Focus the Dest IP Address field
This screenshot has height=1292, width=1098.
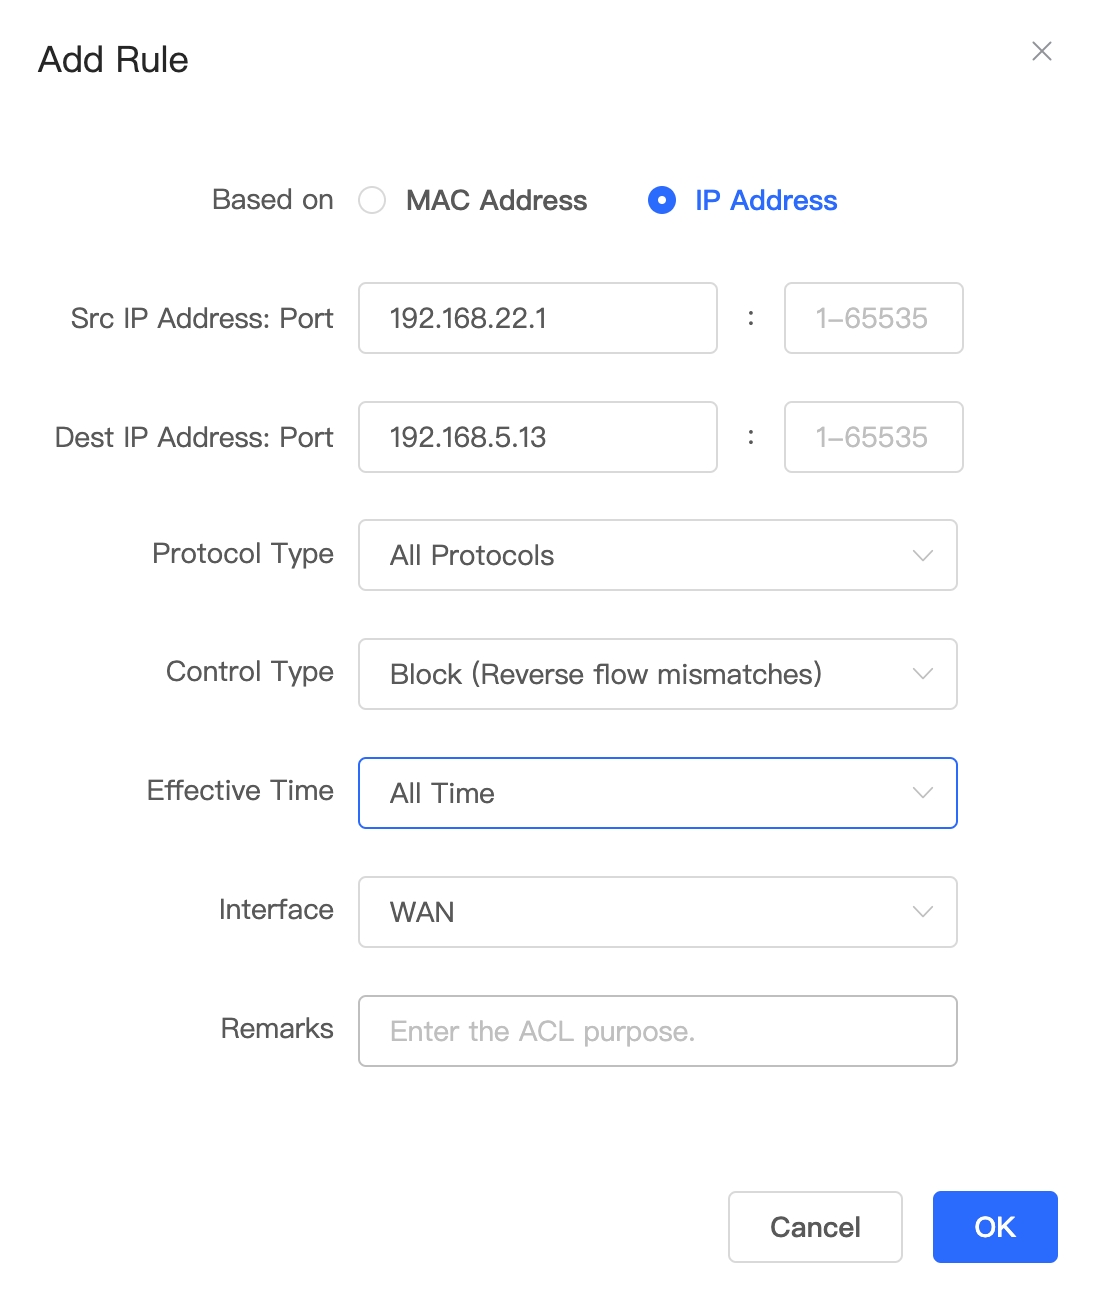point(538,437)
